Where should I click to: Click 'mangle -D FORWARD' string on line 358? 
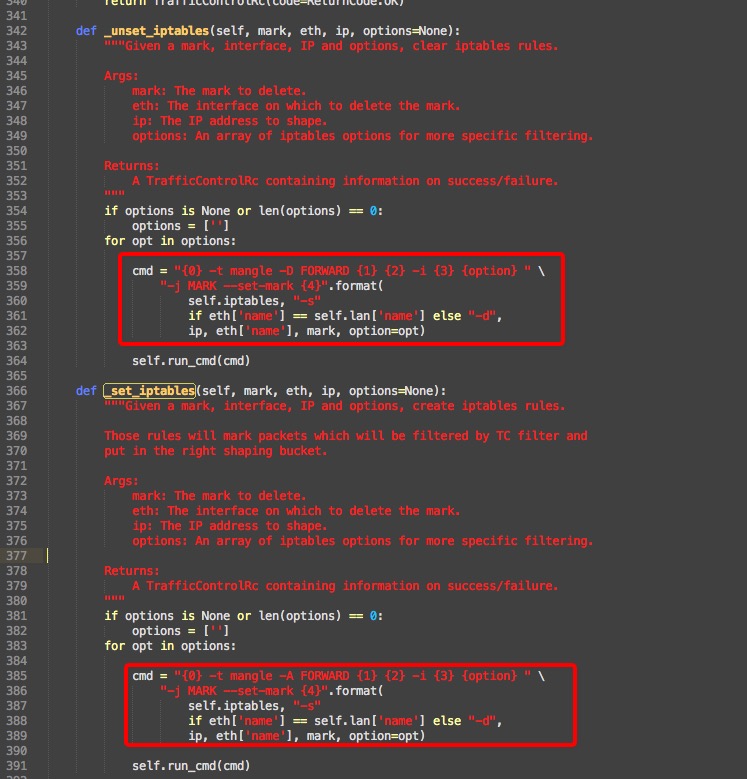pos(290,271)
